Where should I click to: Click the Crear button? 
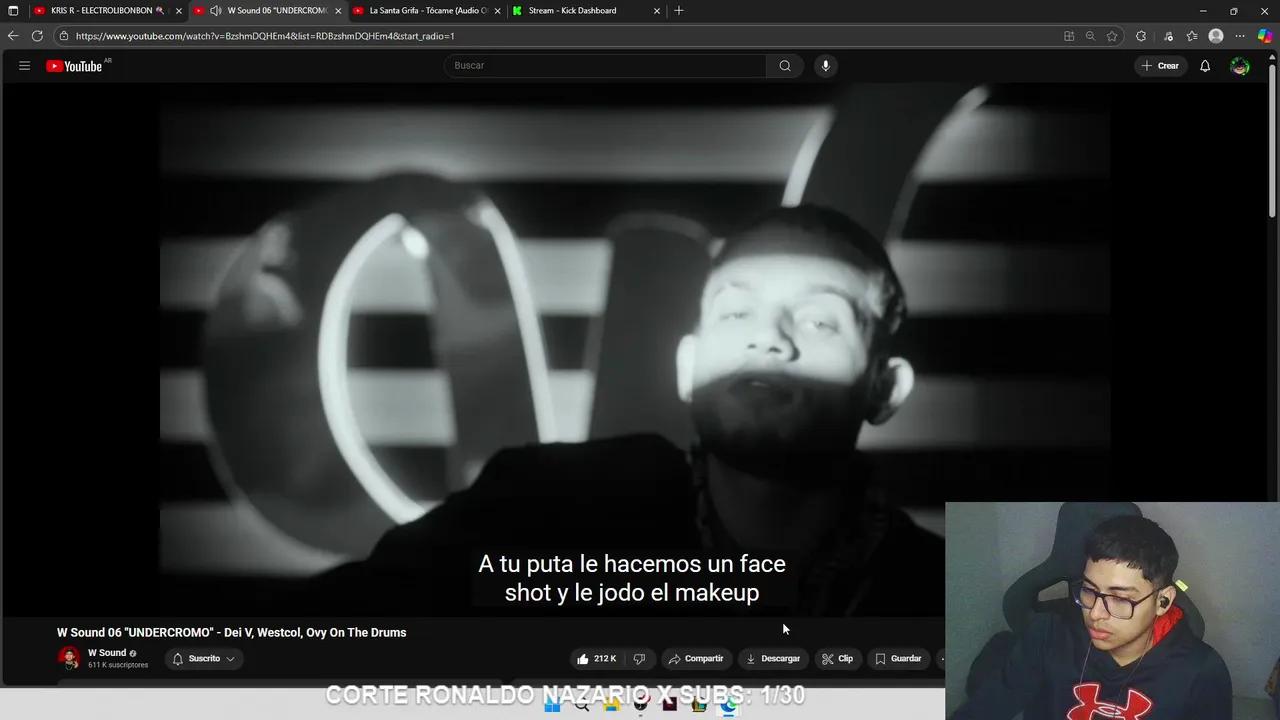(x=1160, y=66)
